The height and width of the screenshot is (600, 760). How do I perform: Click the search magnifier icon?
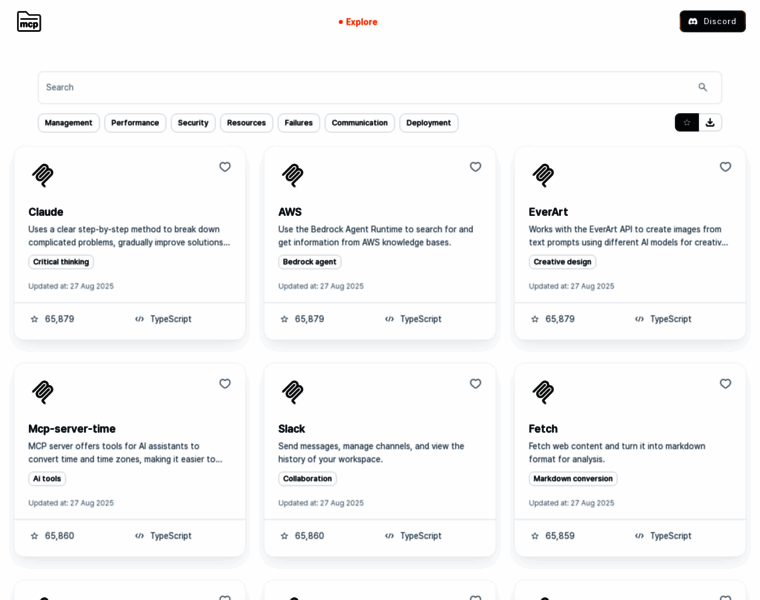702,87
